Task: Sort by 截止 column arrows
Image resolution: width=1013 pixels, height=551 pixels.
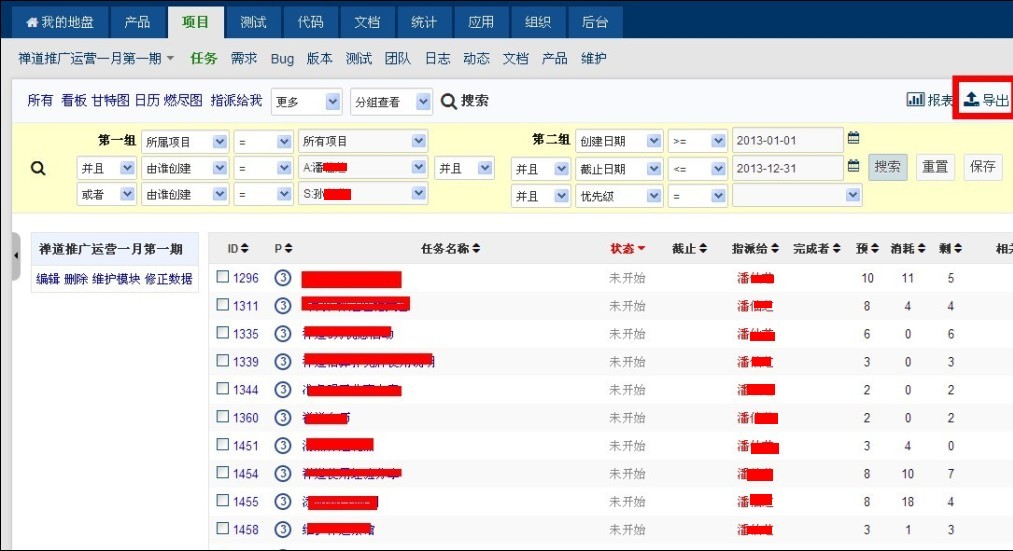Action: click(x=703, y=249)
